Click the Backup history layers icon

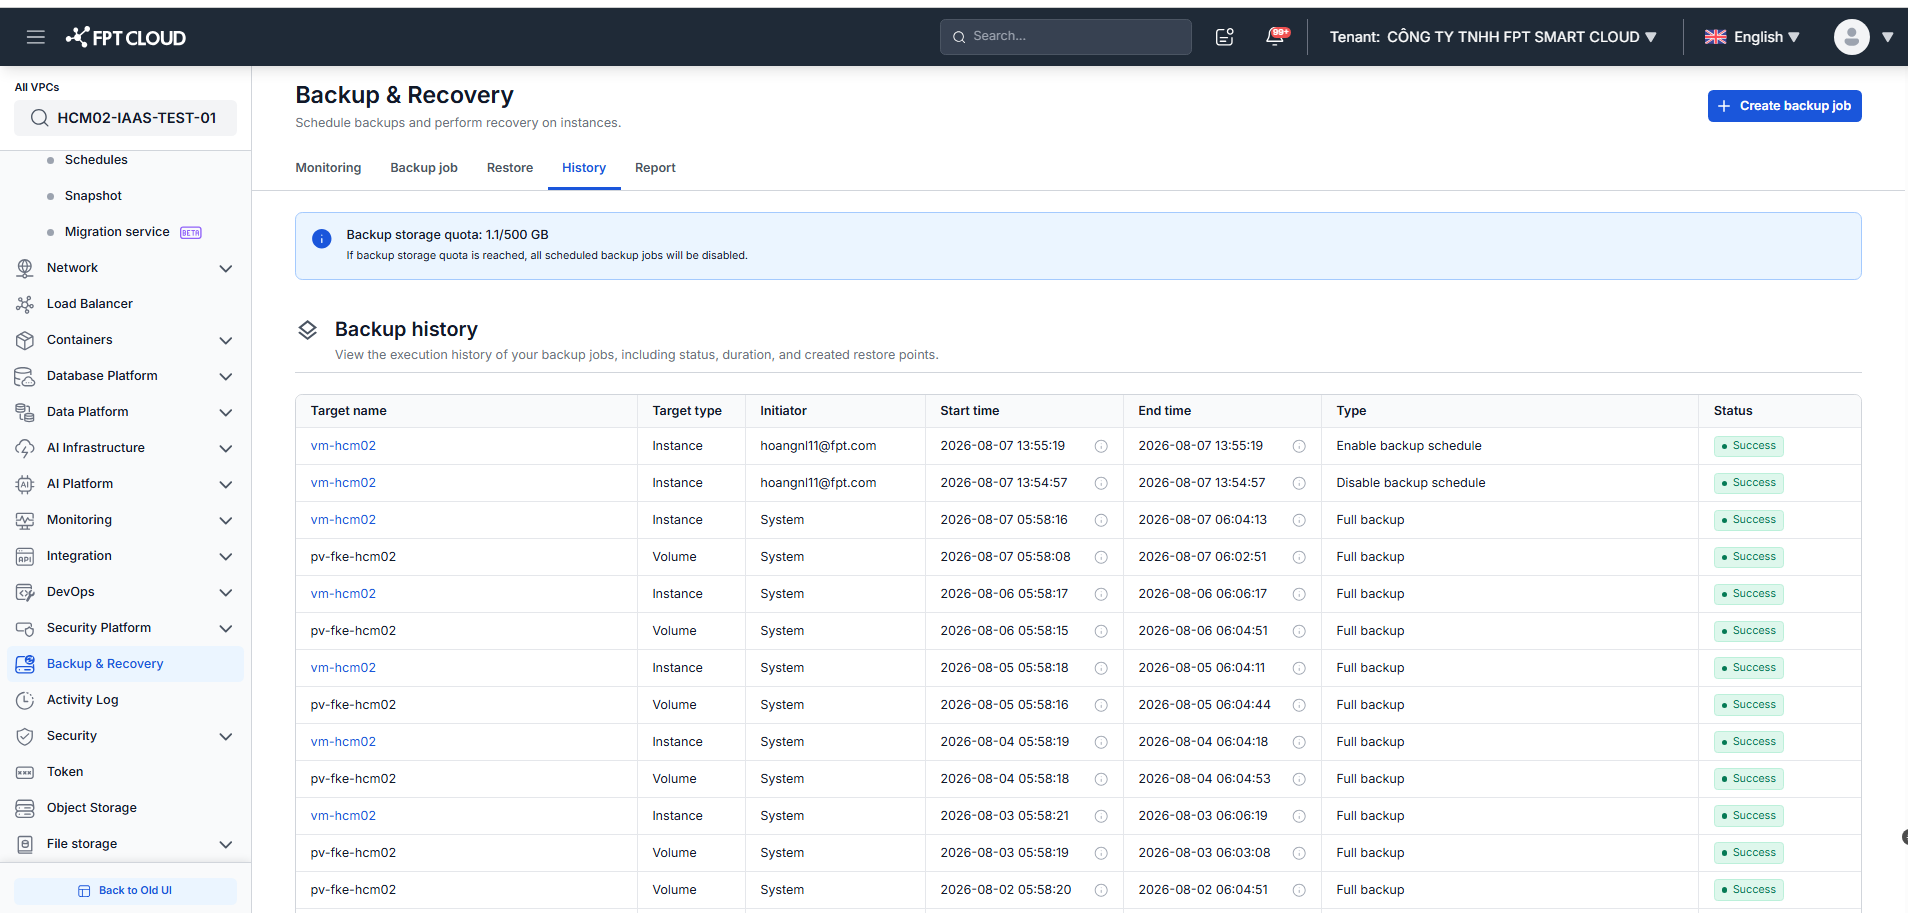click(308, 329)
